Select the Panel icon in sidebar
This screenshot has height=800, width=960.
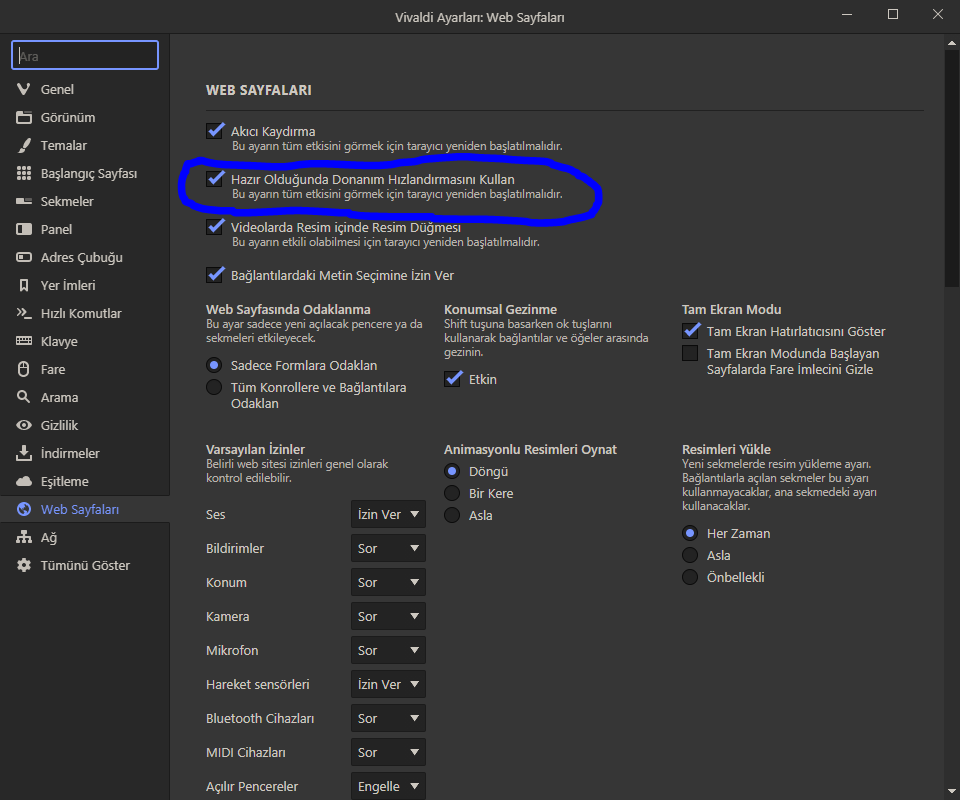pyautogui.click(x=23, y=230)
